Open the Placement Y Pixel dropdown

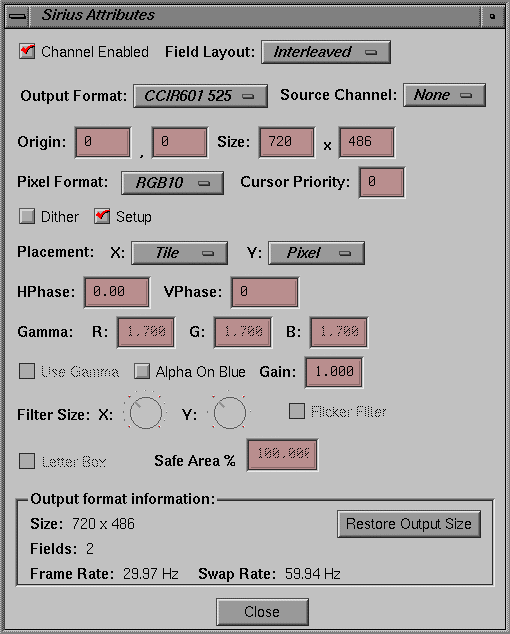(317, 253)
